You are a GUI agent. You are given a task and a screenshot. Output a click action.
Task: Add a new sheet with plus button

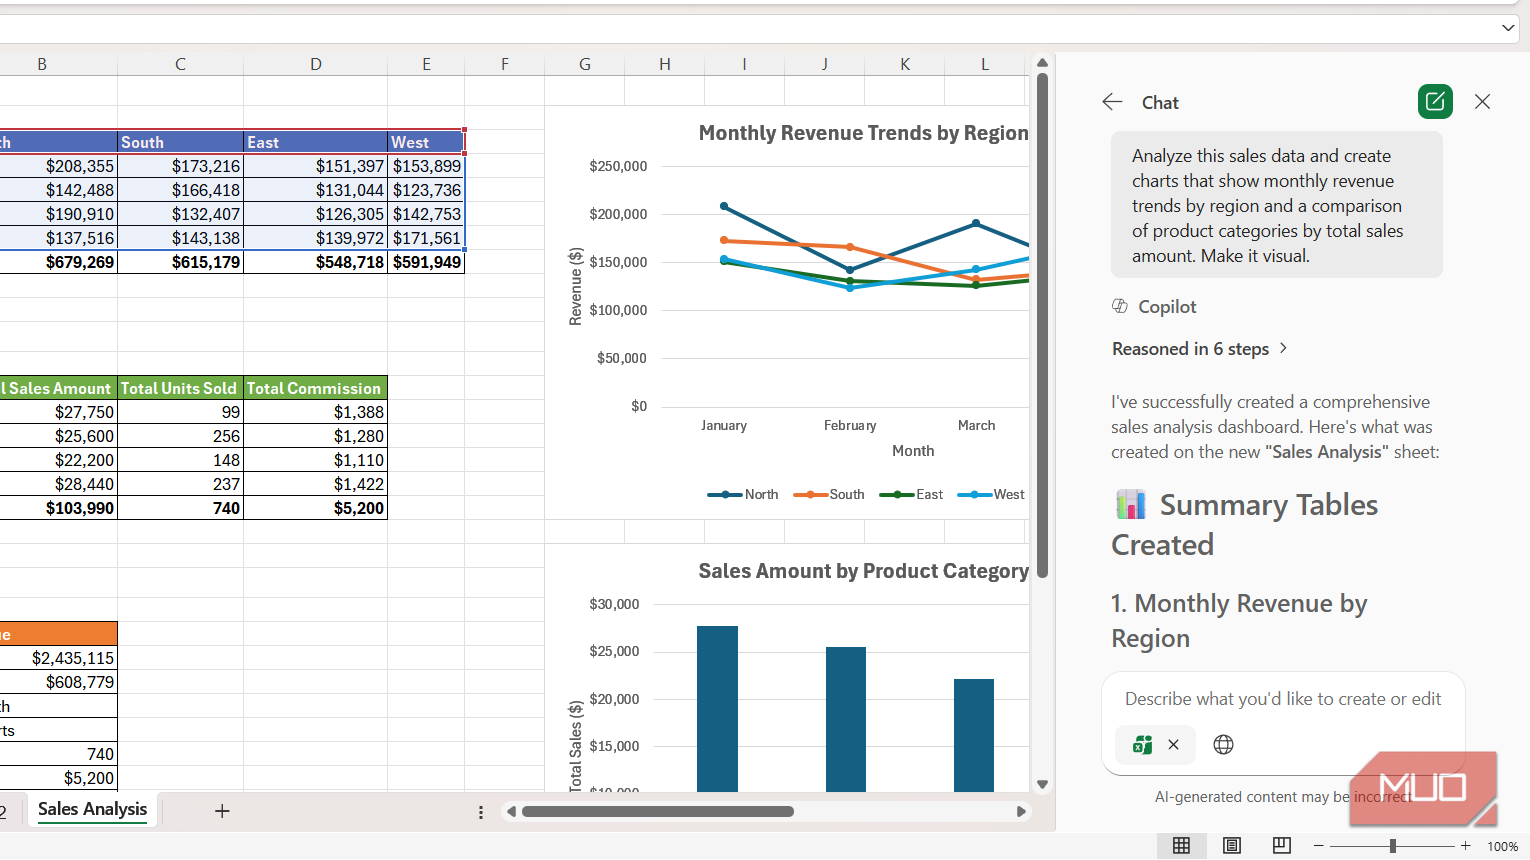coord(222,811)
